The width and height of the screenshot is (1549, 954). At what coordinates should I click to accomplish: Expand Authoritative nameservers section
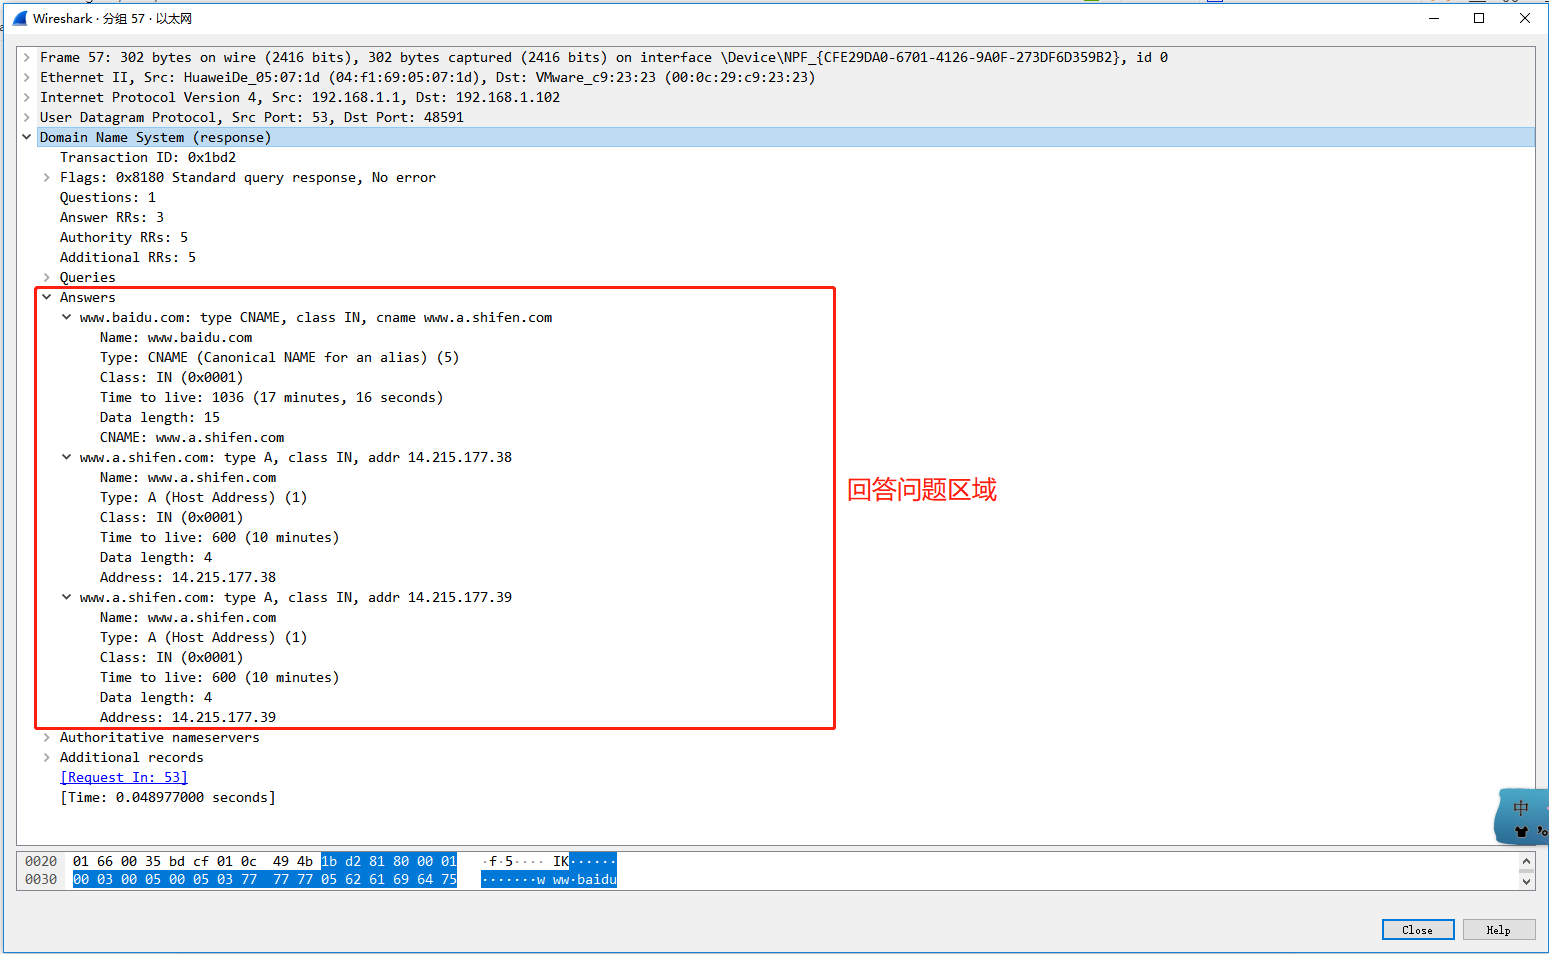pyautogui.click(x=47, y=737)
